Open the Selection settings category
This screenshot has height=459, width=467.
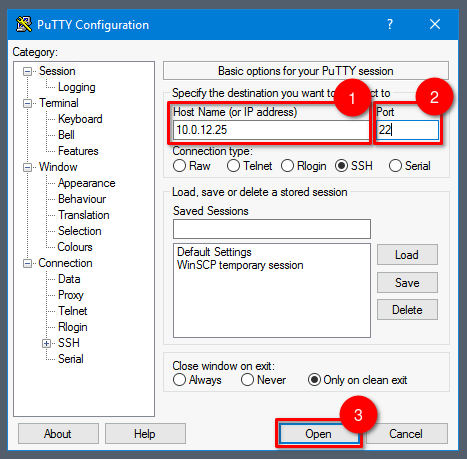(x=80, y=231)
